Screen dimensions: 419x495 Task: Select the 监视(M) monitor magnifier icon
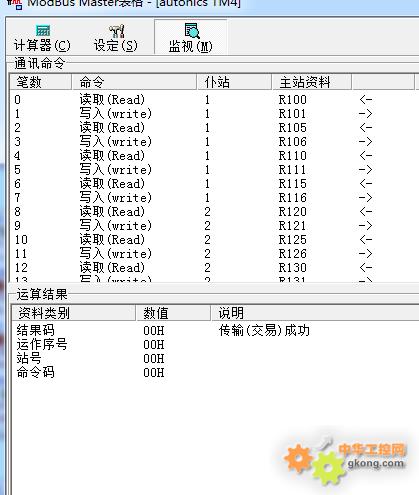[x=192, y=31]
